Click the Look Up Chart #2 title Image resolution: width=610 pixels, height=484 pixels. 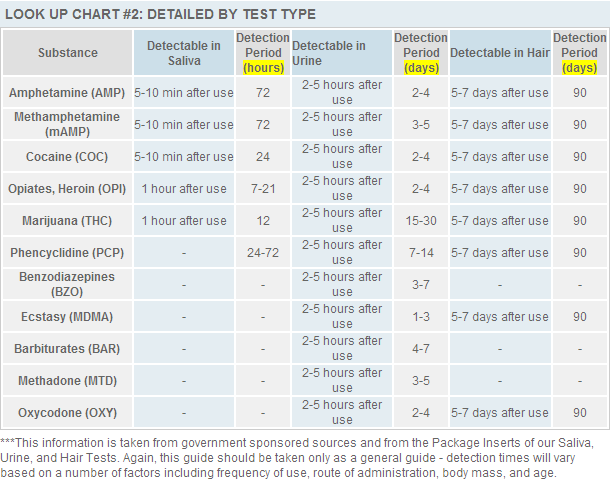[160, 14]
